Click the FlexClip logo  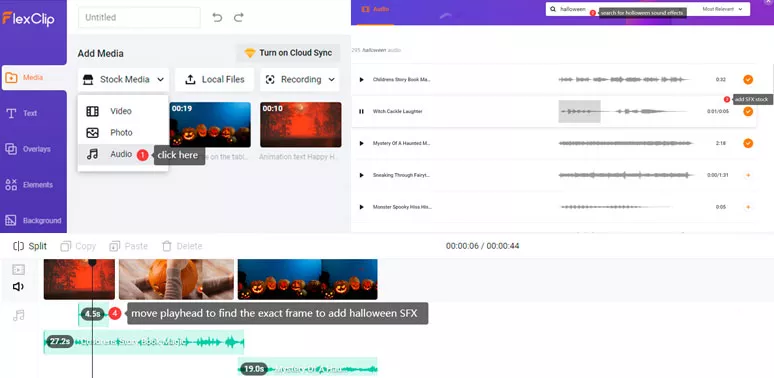click(x=28, y=18)
